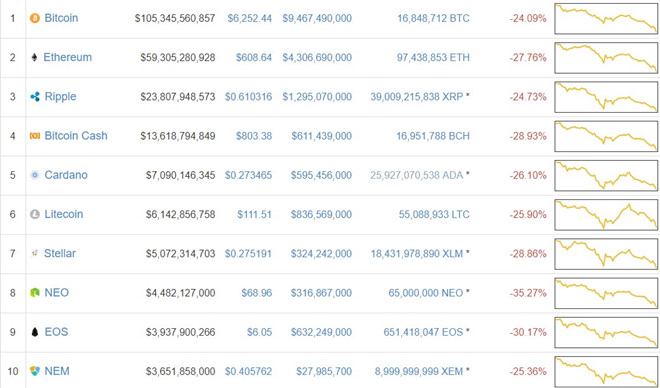This screenshot has width=660, height=388.
Task: View the NEM price sparkline chart
Action: point(606,372)
